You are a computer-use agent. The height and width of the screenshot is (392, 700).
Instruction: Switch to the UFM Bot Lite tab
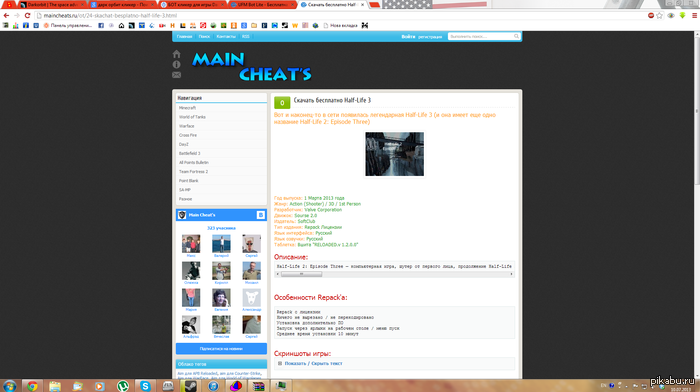pos(262,4)
